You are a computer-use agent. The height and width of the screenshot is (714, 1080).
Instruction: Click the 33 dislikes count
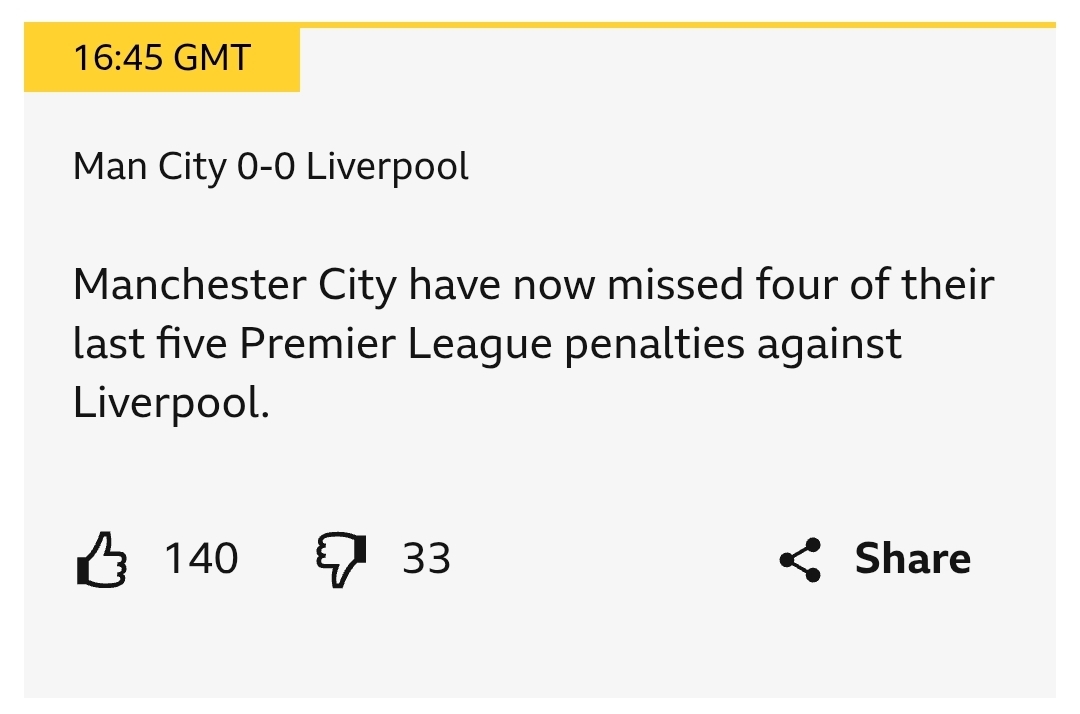coord(426,558)
